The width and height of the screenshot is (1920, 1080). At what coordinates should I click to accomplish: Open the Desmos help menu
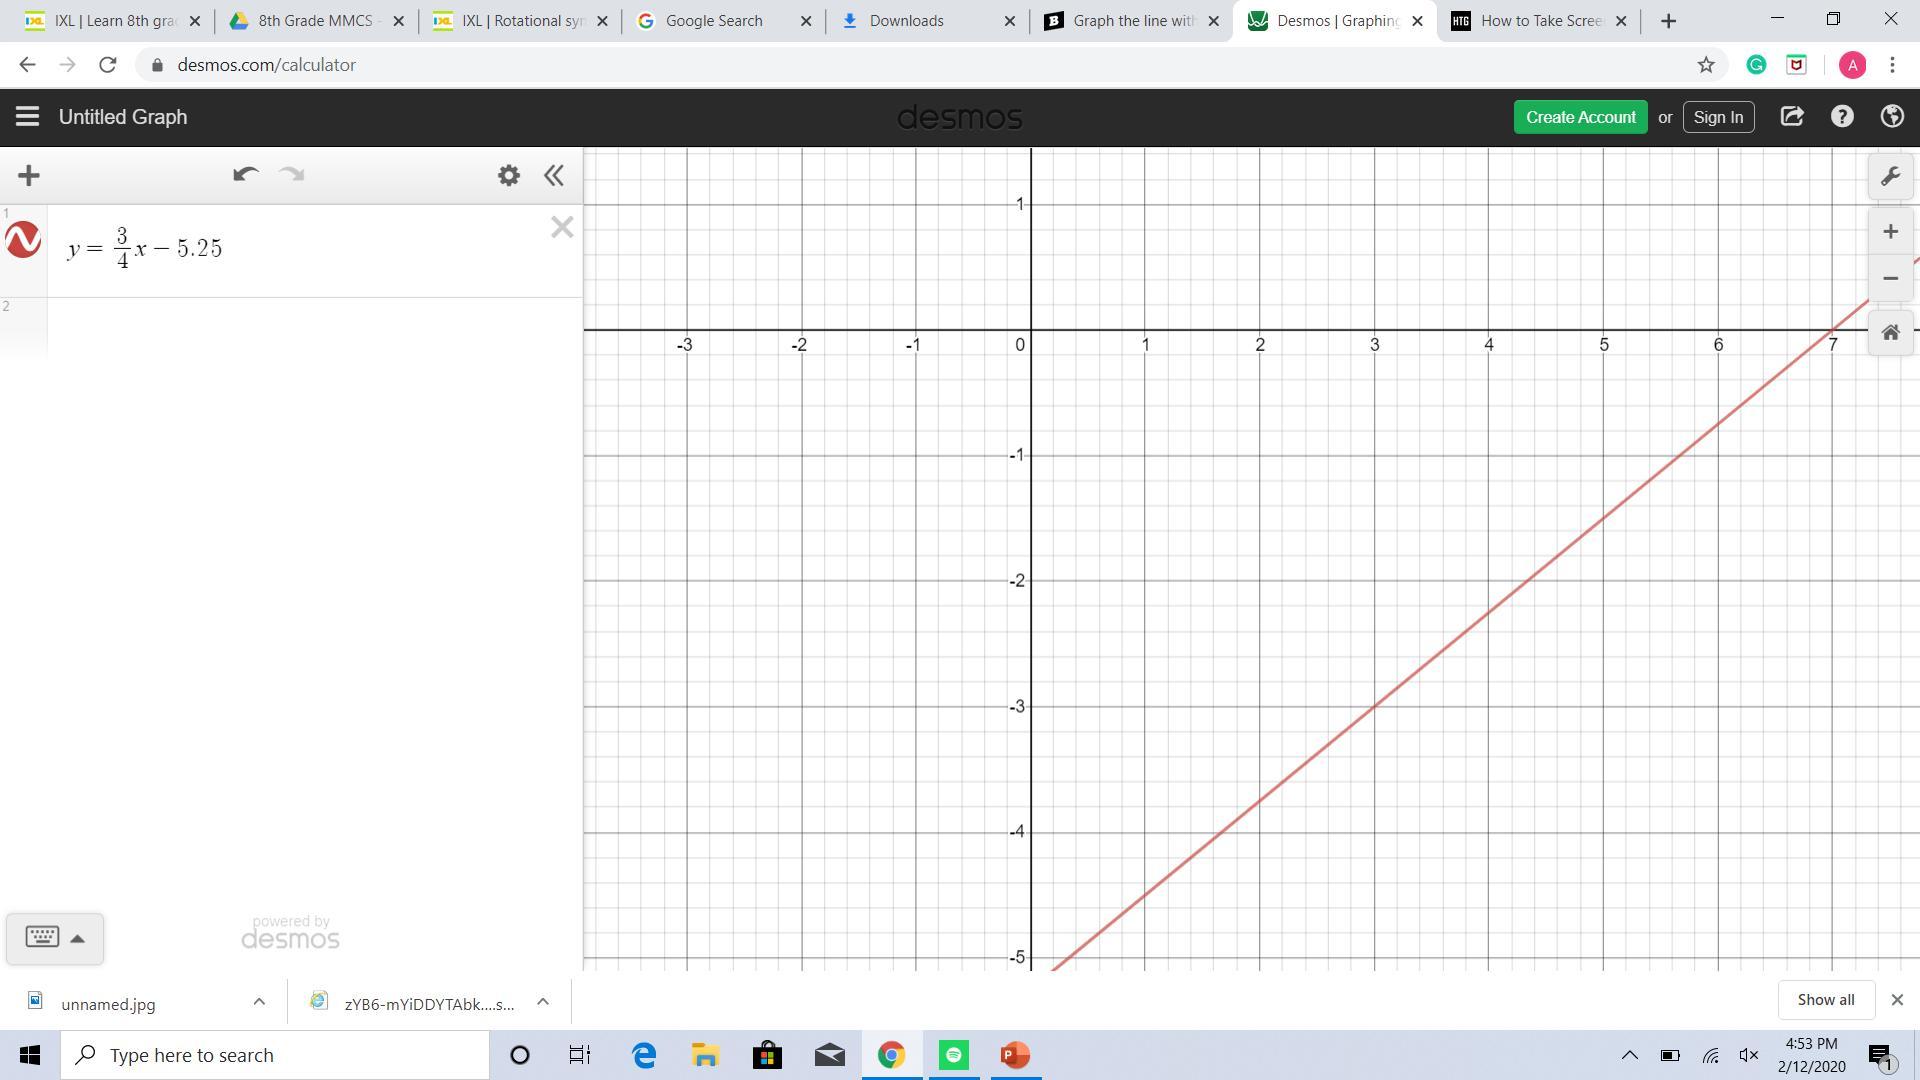tap(1842, 117)
